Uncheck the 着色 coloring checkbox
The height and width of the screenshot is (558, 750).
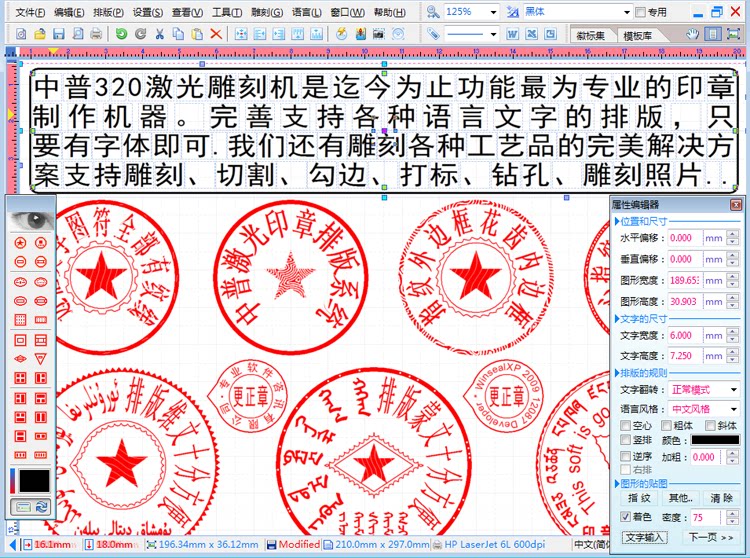pyautogui.click(x=625, y=516)
